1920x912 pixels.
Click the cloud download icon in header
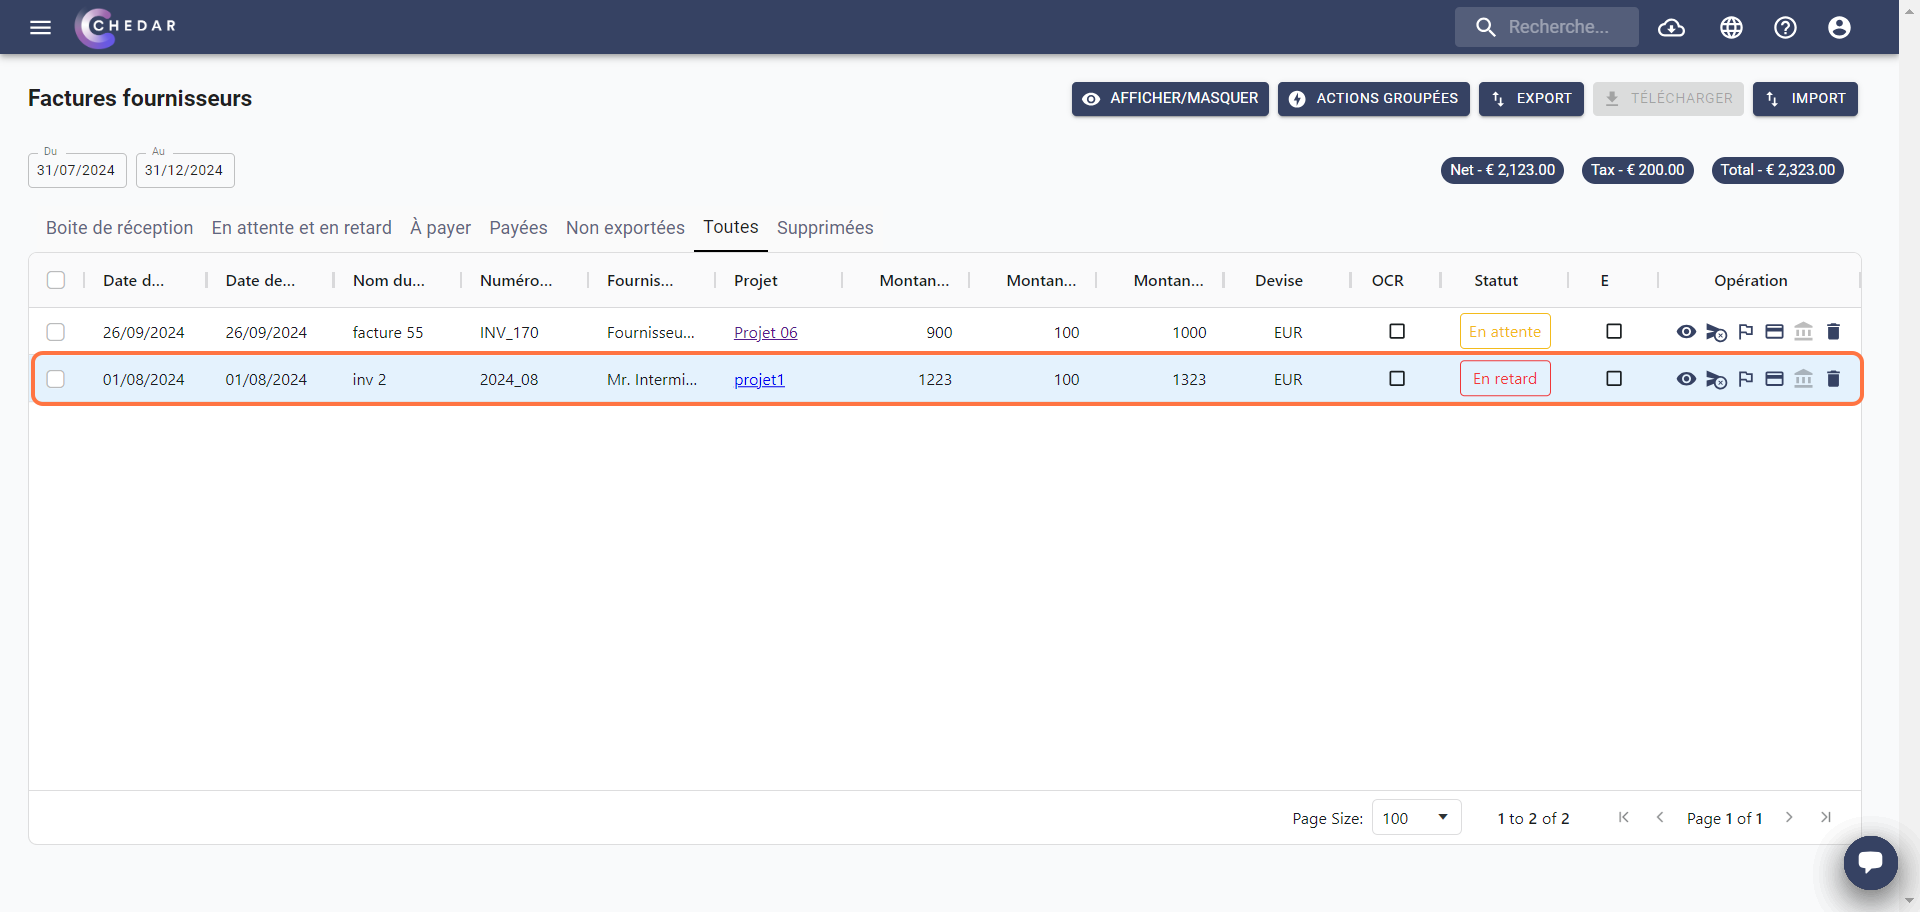tap(1672, 27)
